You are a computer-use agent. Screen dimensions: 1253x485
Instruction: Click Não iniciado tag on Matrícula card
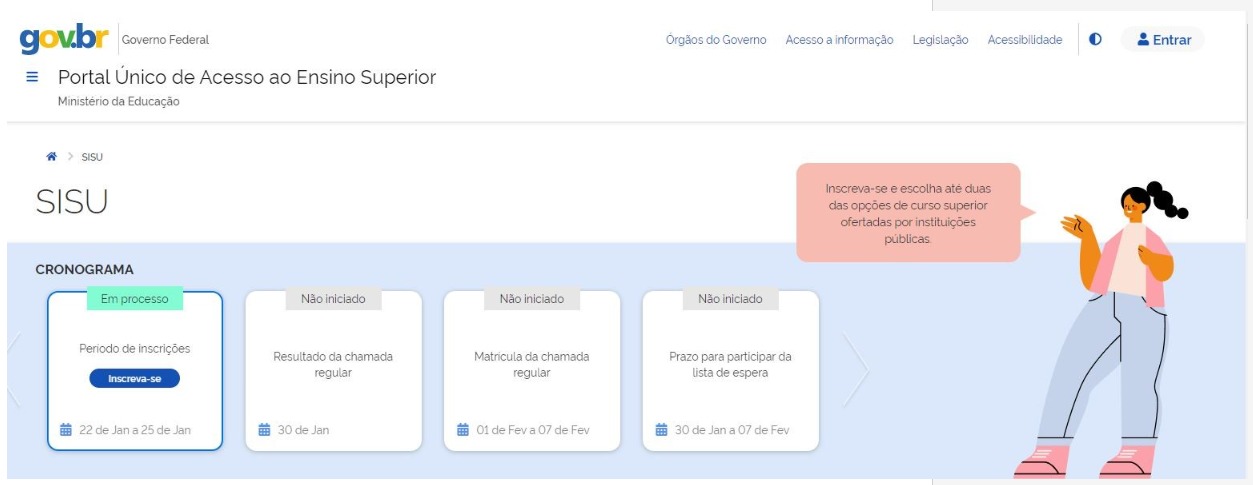coord(531,298)
